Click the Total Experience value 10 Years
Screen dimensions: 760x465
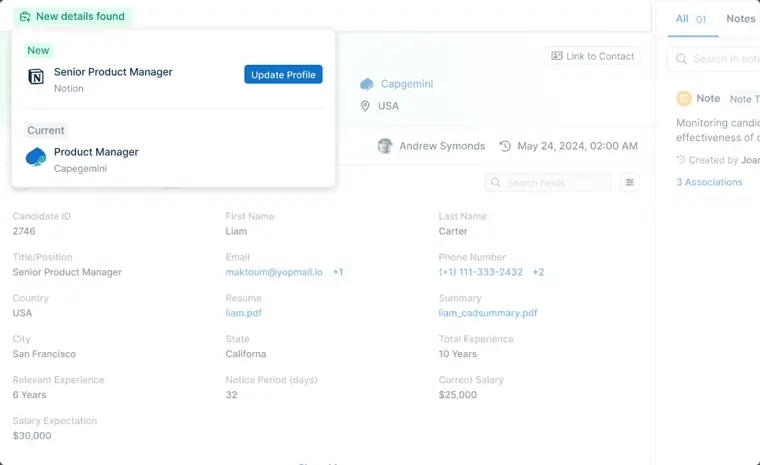458,354
